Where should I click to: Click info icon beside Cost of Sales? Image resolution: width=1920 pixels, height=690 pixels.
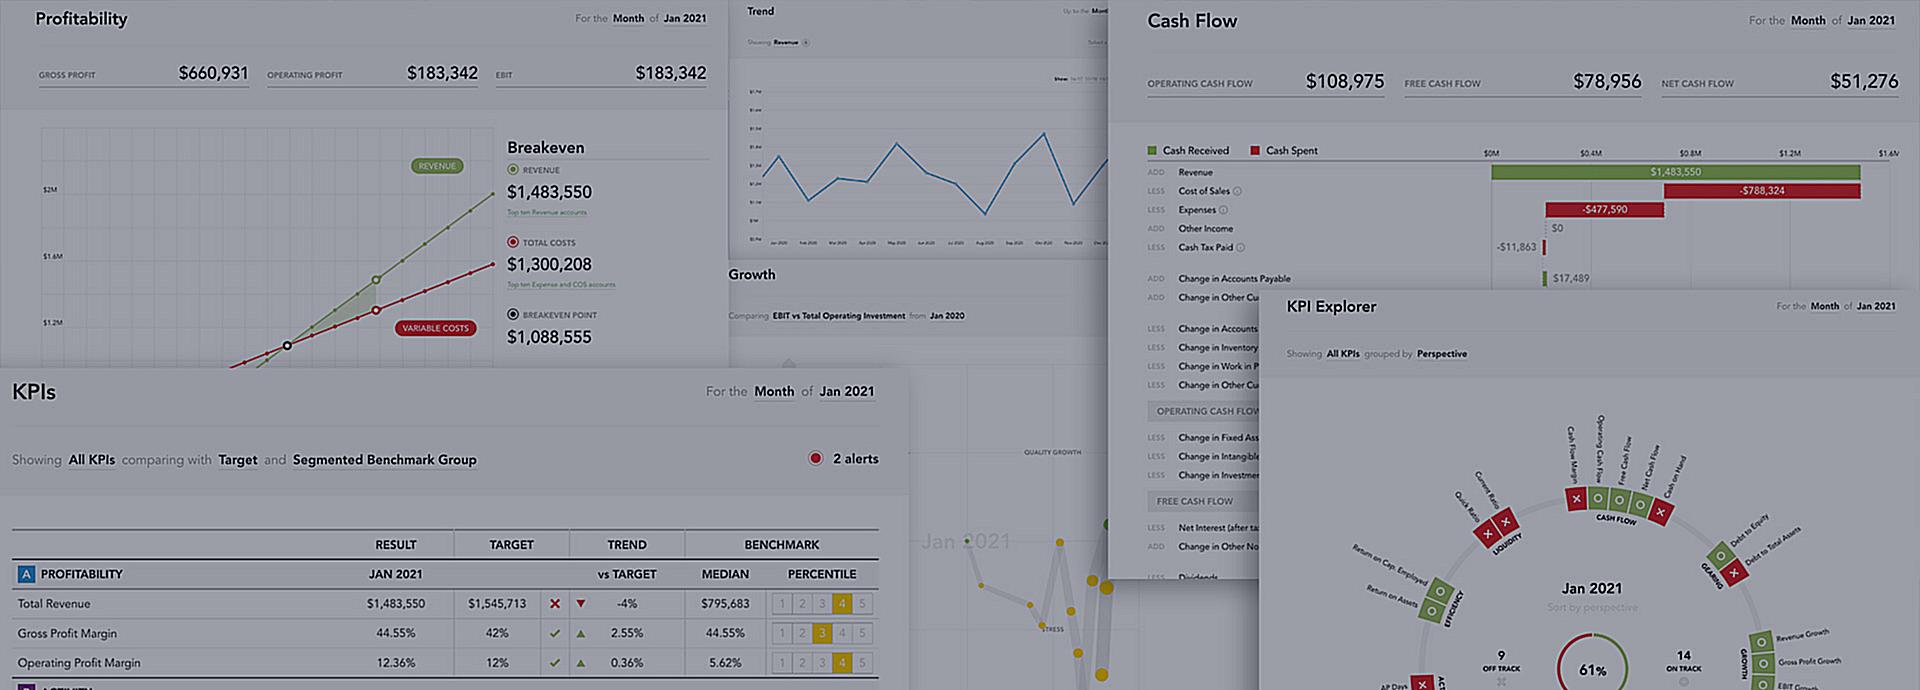(1237, 191)
